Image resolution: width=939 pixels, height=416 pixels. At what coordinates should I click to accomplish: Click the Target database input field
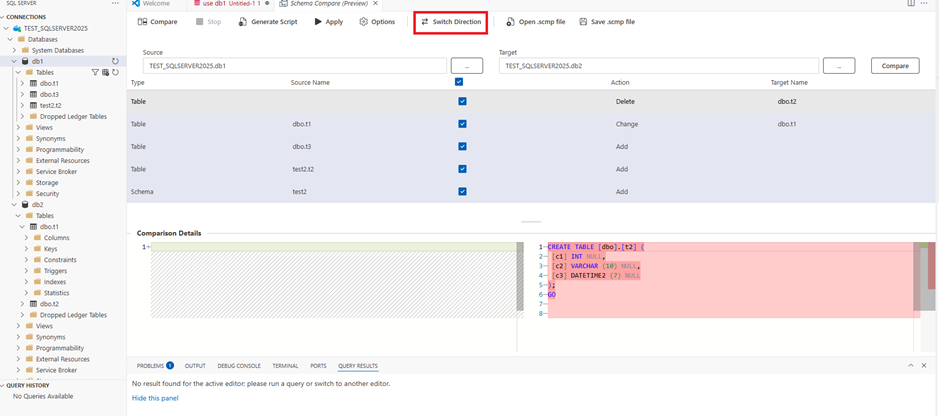click(x=659, y=66)
